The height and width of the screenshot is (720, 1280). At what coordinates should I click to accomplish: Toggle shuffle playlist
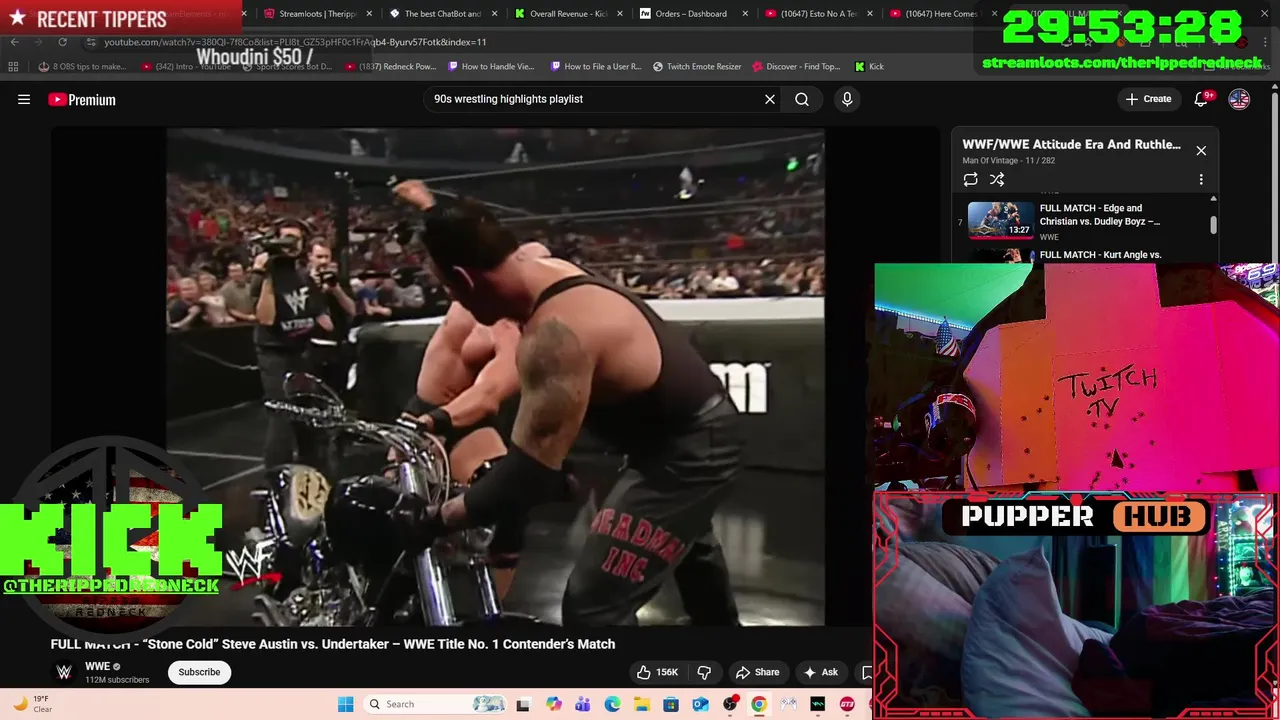coord(997,180)
